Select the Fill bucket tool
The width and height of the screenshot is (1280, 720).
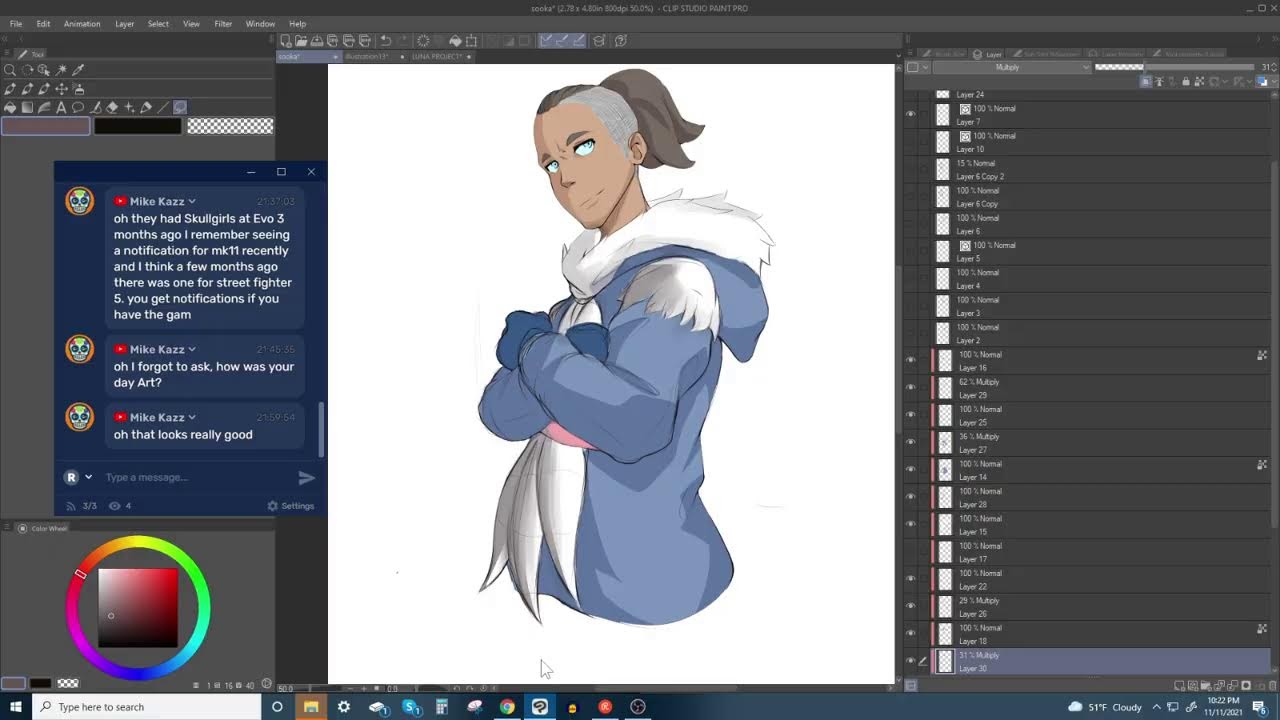(x=10, y=107)
